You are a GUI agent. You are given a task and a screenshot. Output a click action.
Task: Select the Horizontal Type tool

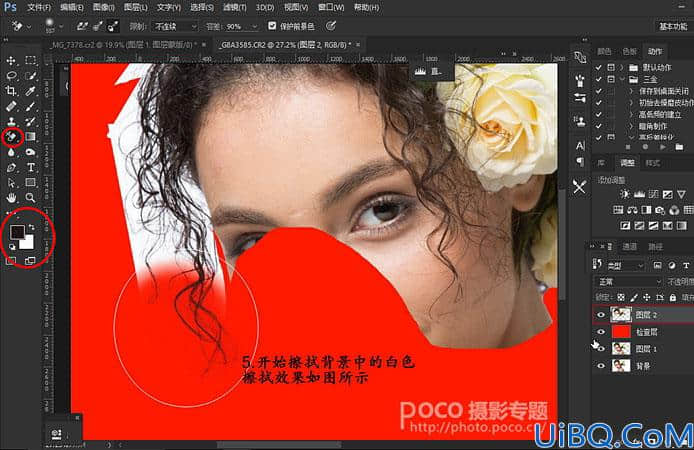31,168
